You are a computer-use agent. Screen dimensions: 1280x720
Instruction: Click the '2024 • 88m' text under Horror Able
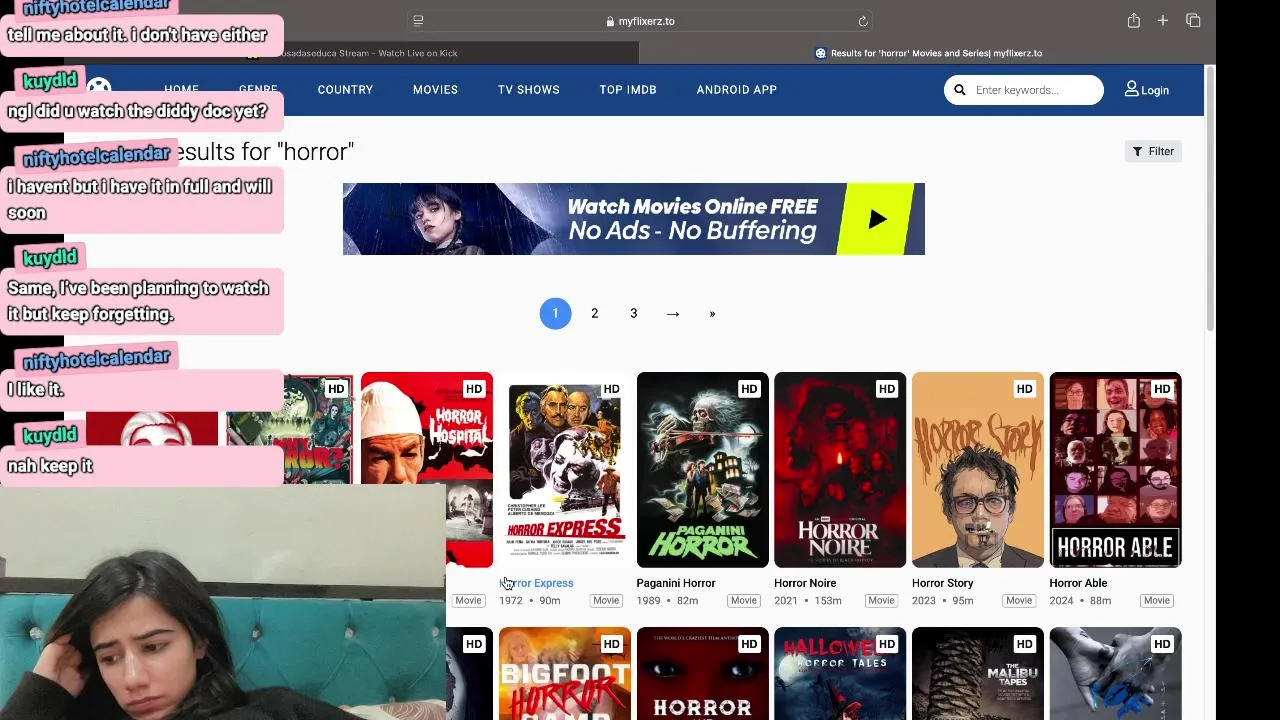[x=1080, y=601]
